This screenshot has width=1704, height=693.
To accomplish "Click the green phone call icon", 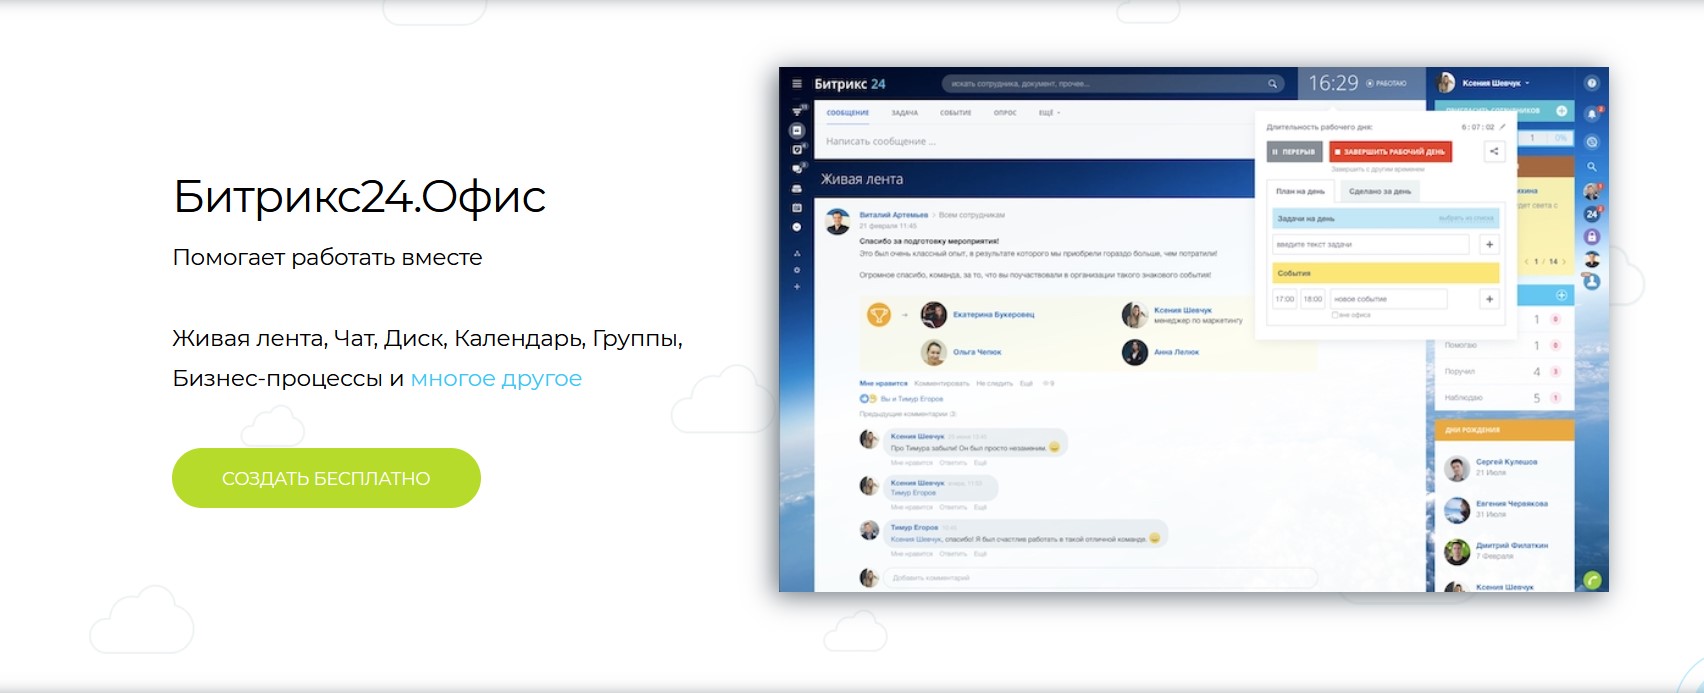I will [x=1592, y=580].
